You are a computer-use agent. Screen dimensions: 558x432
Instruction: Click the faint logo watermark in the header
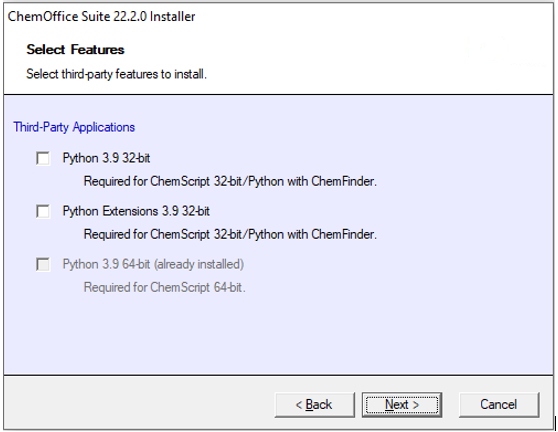click(505, 51)
